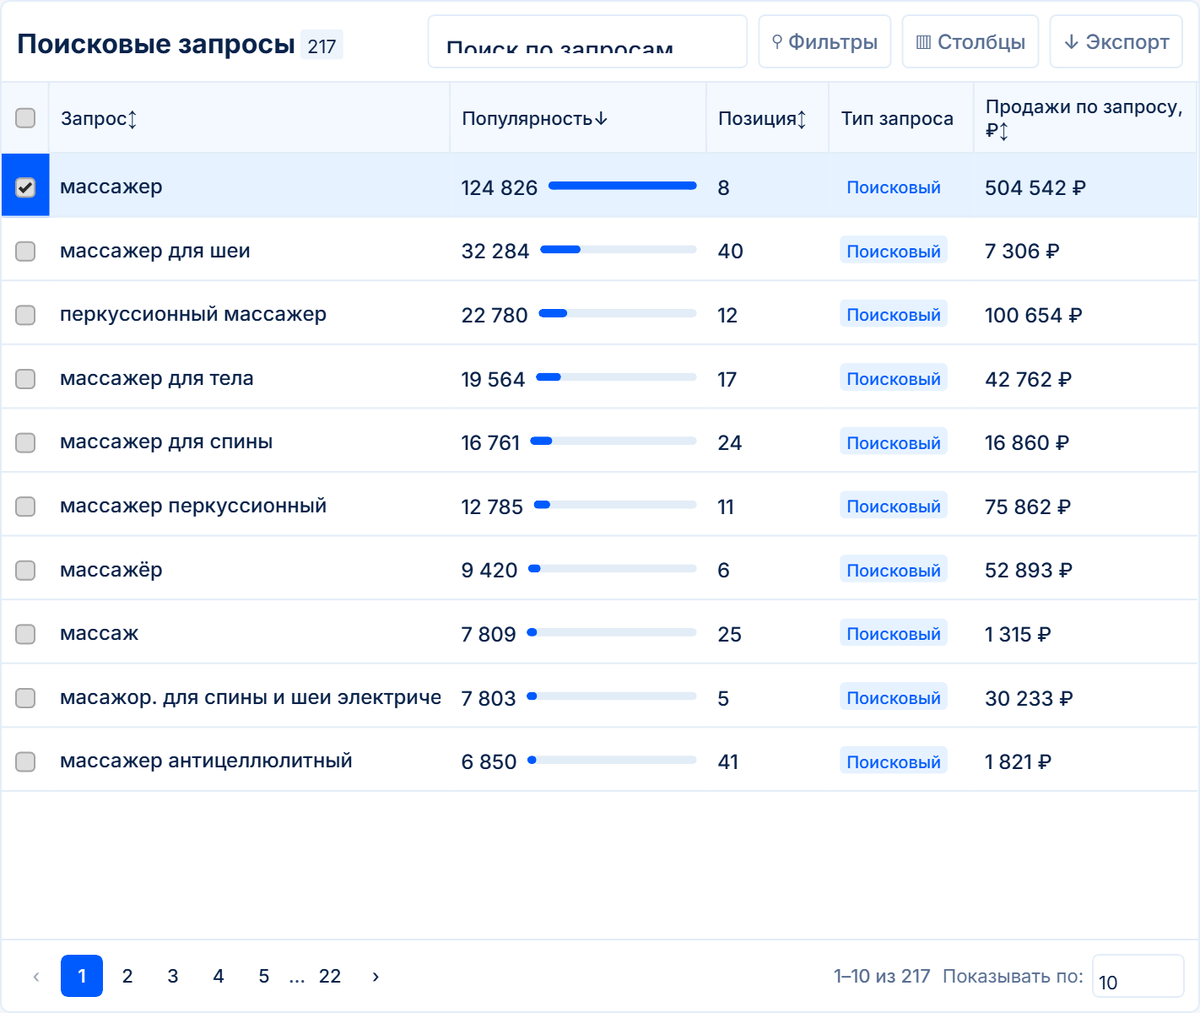Click the 1–10 из 217 range text
The height and width of the screenshot is (1013, 1200).
click(x=882, y=976)
